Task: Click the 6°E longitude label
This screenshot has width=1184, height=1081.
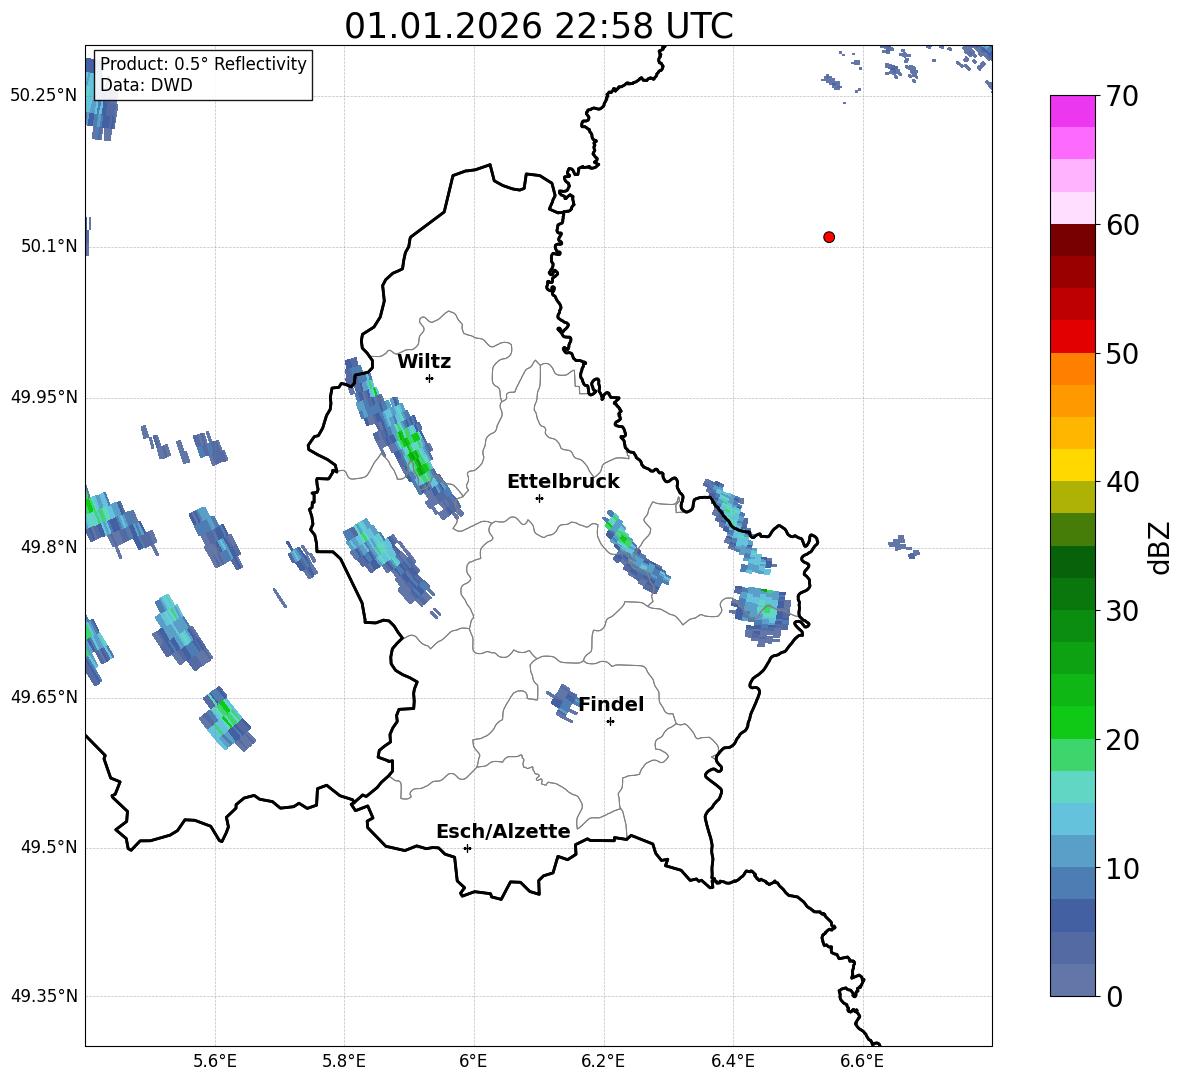Action: click(x=473, y=1061)
